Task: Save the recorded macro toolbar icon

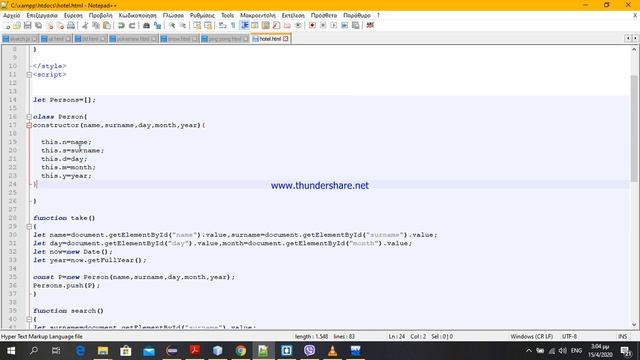Action: [356, 25]
